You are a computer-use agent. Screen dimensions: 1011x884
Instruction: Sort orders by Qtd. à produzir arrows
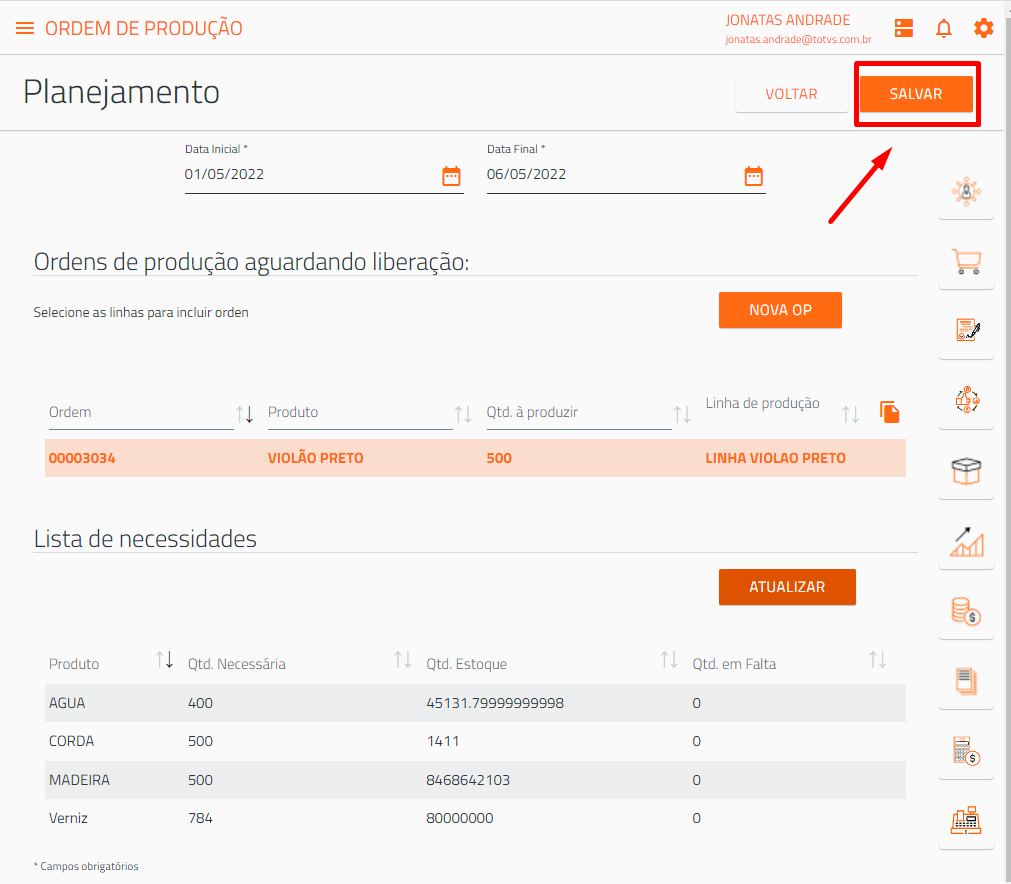(x=682, y=414)
